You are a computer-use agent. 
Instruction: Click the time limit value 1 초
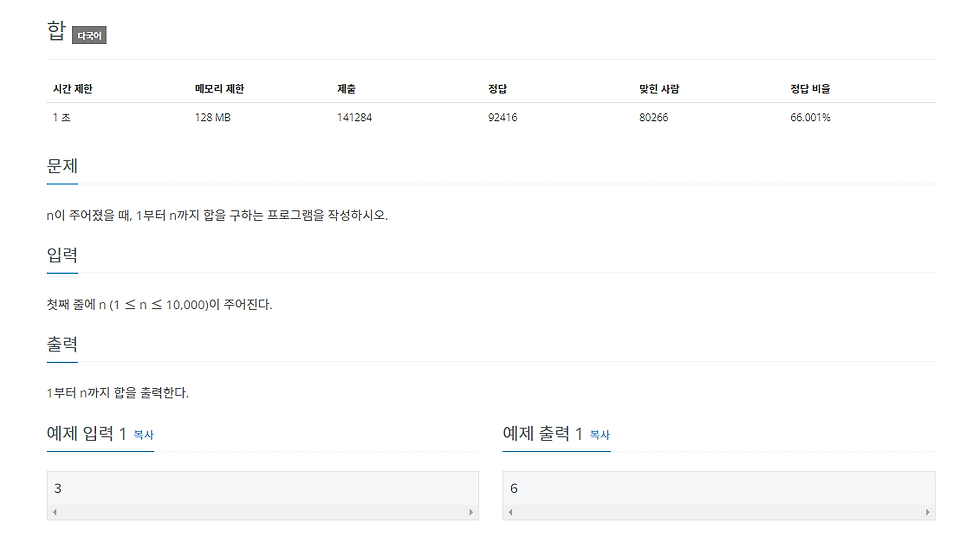tap(61, 117)
